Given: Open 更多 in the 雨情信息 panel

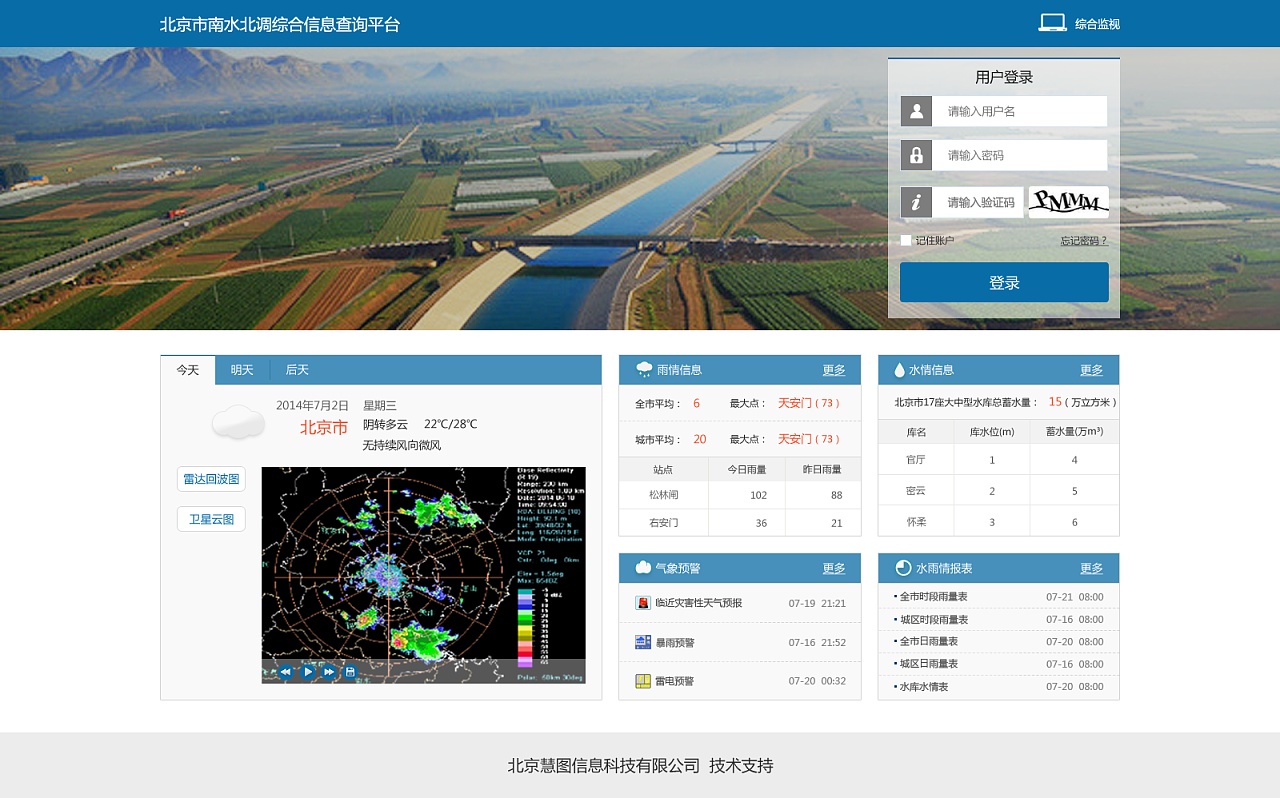Looking at the screenshot, I should pos(834,370).
